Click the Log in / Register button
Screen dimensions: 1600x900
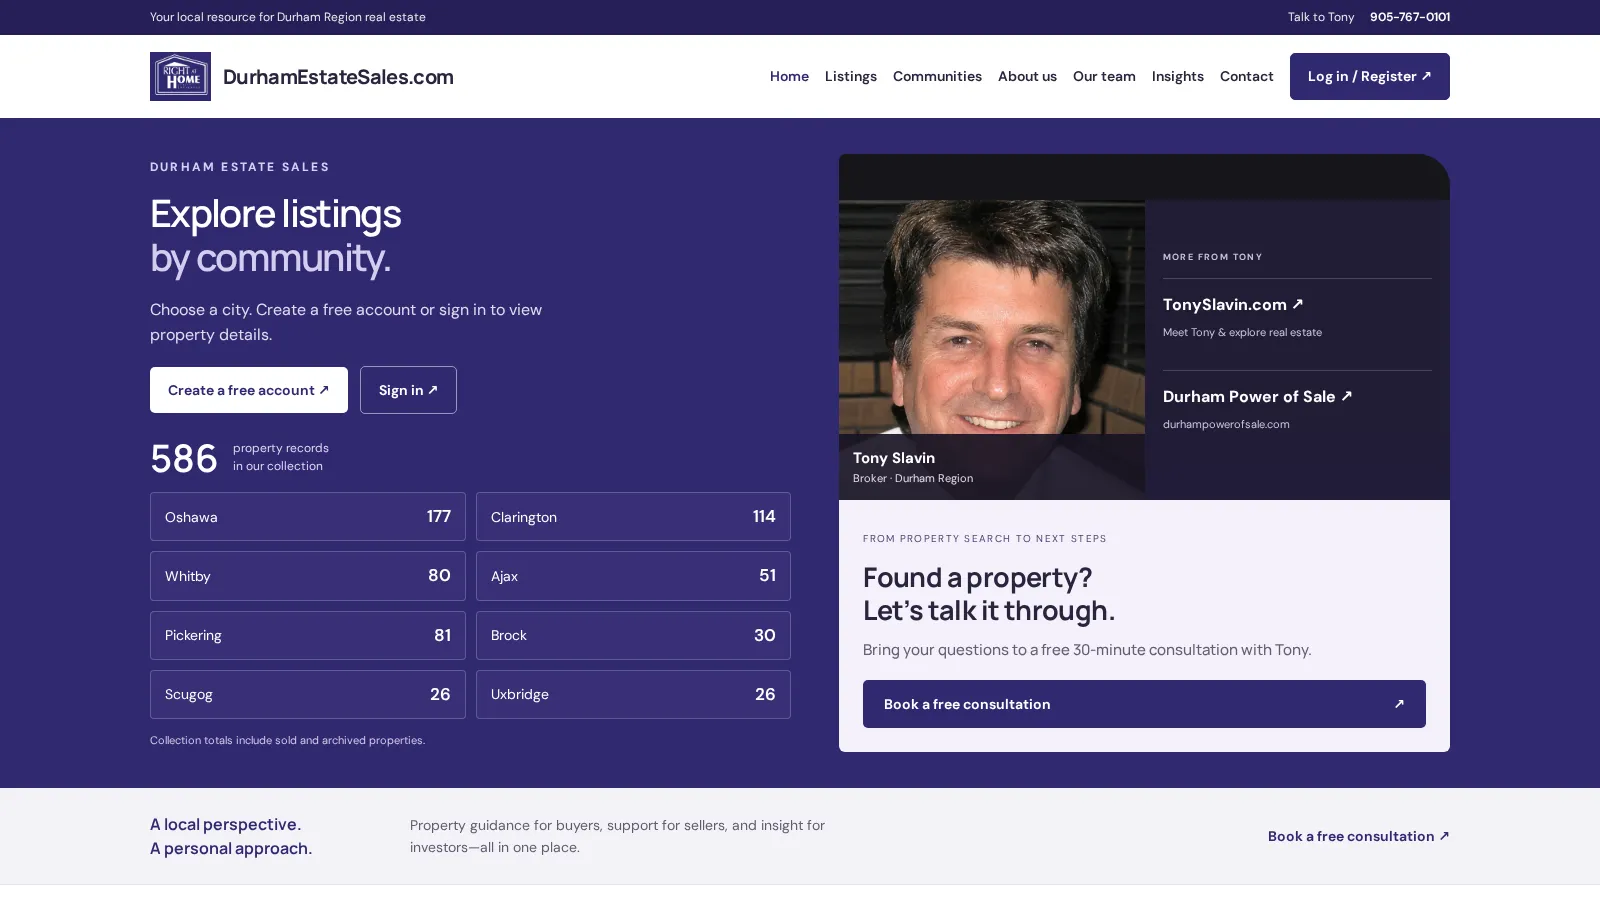point(1370,76)
